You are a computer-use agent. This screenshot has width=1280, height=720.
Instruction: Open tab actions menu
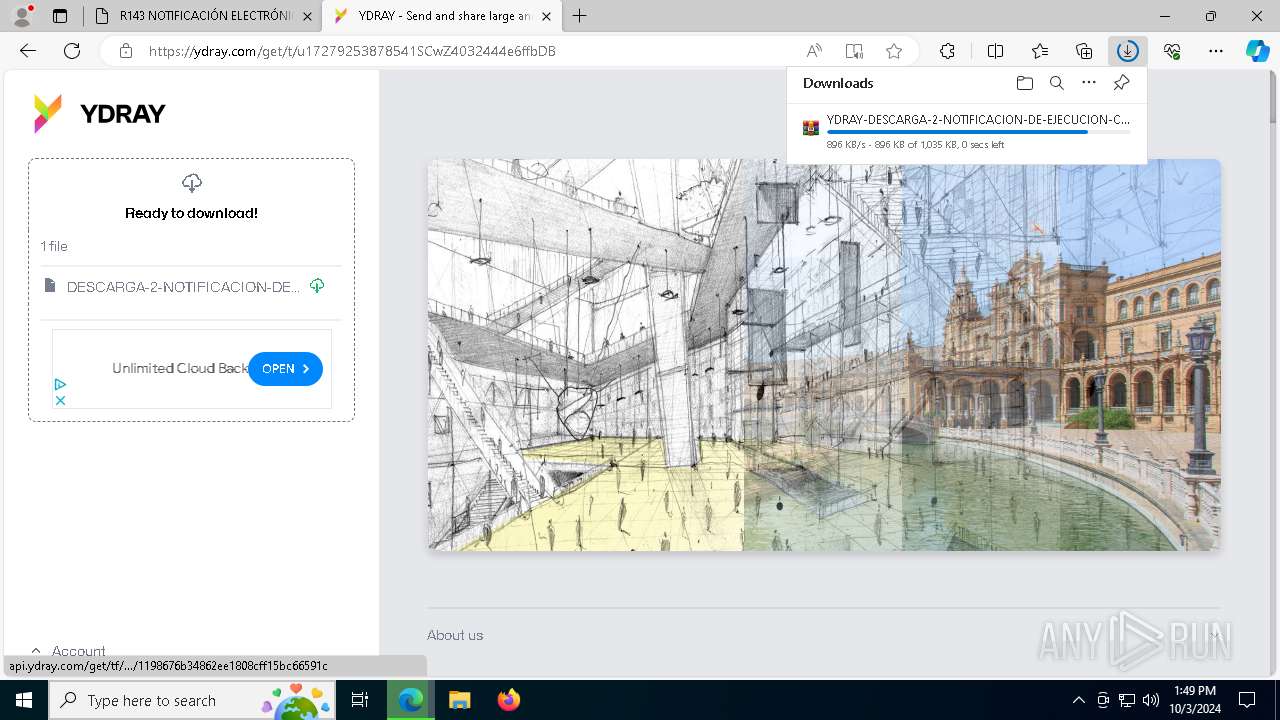tap(60, 16)
